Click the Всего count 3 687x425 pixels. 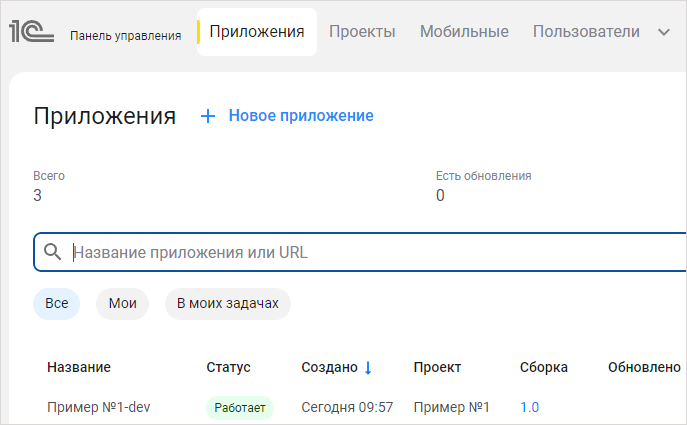(38, 195)
